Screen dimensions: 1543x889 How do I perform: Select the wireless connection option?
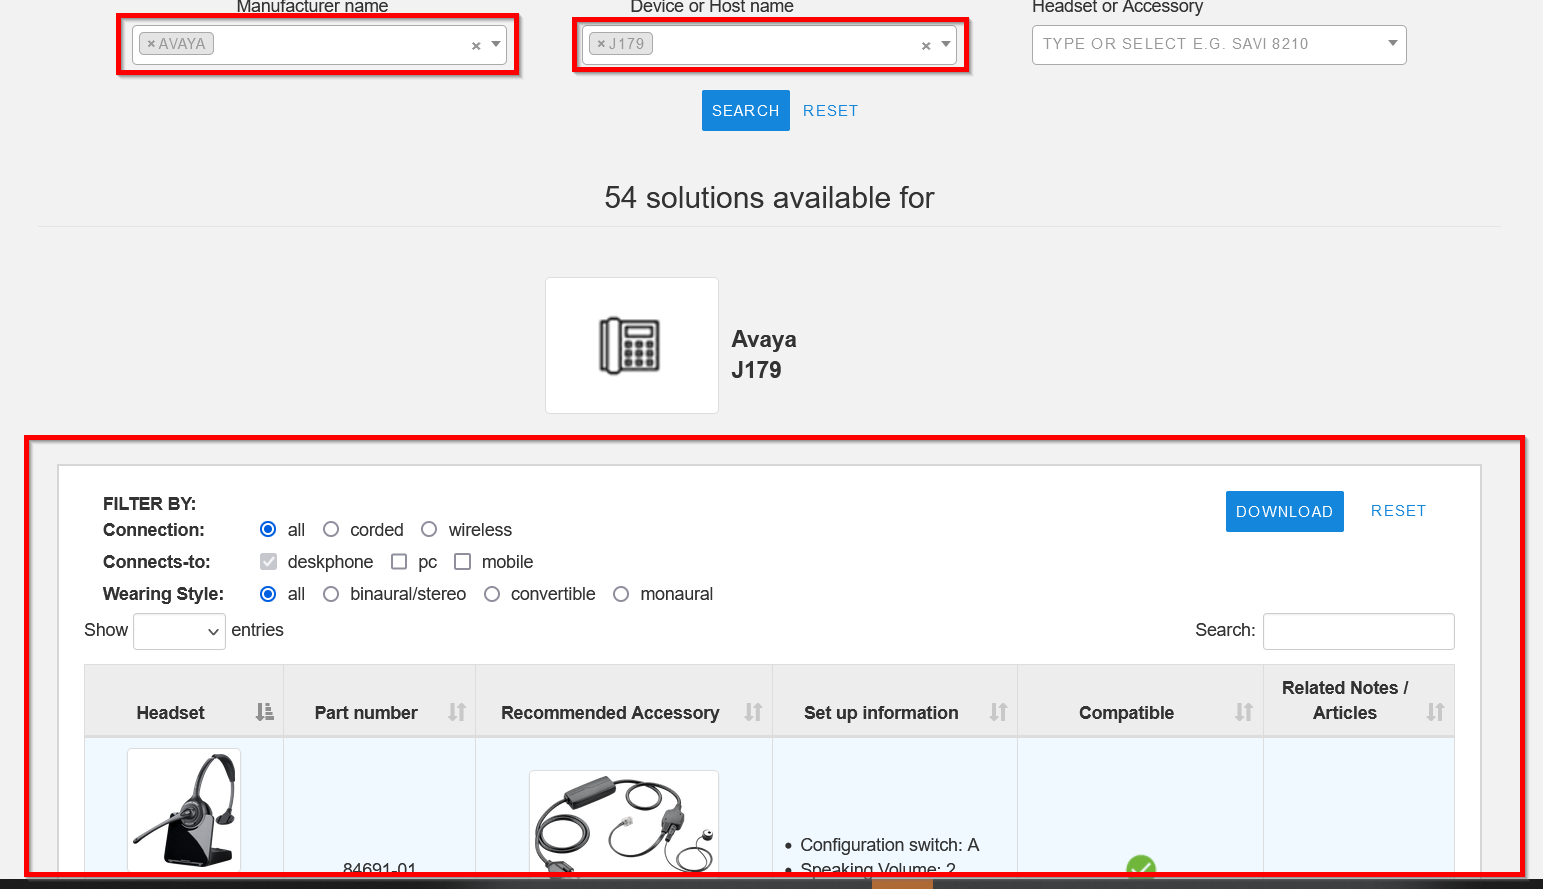[x=429, y=529]
